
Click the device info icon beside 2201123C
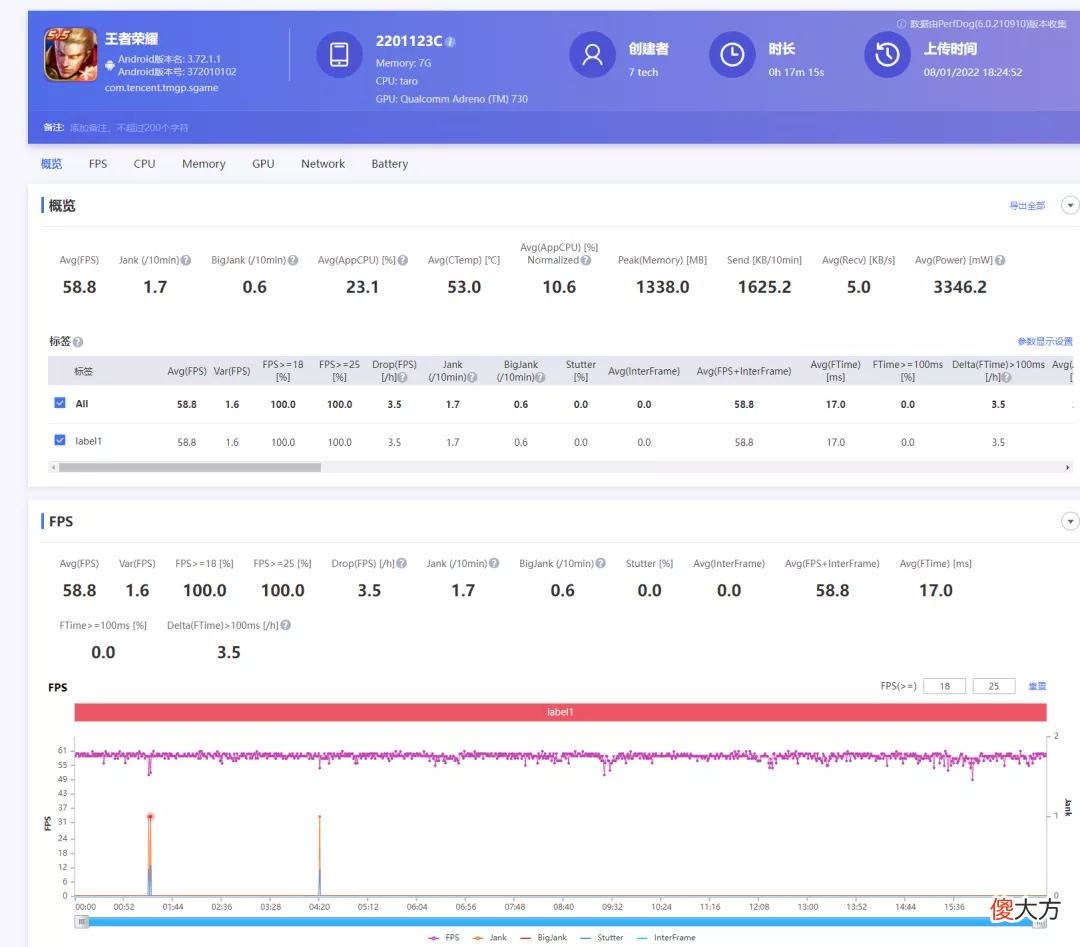point(450,42)
